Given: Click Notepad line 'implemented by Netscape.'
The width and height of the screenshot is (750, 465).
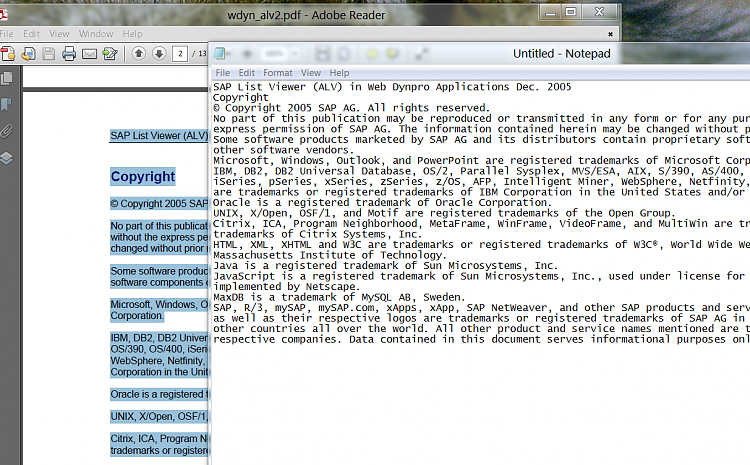Looking at the screenshot, I should (287, 287).
